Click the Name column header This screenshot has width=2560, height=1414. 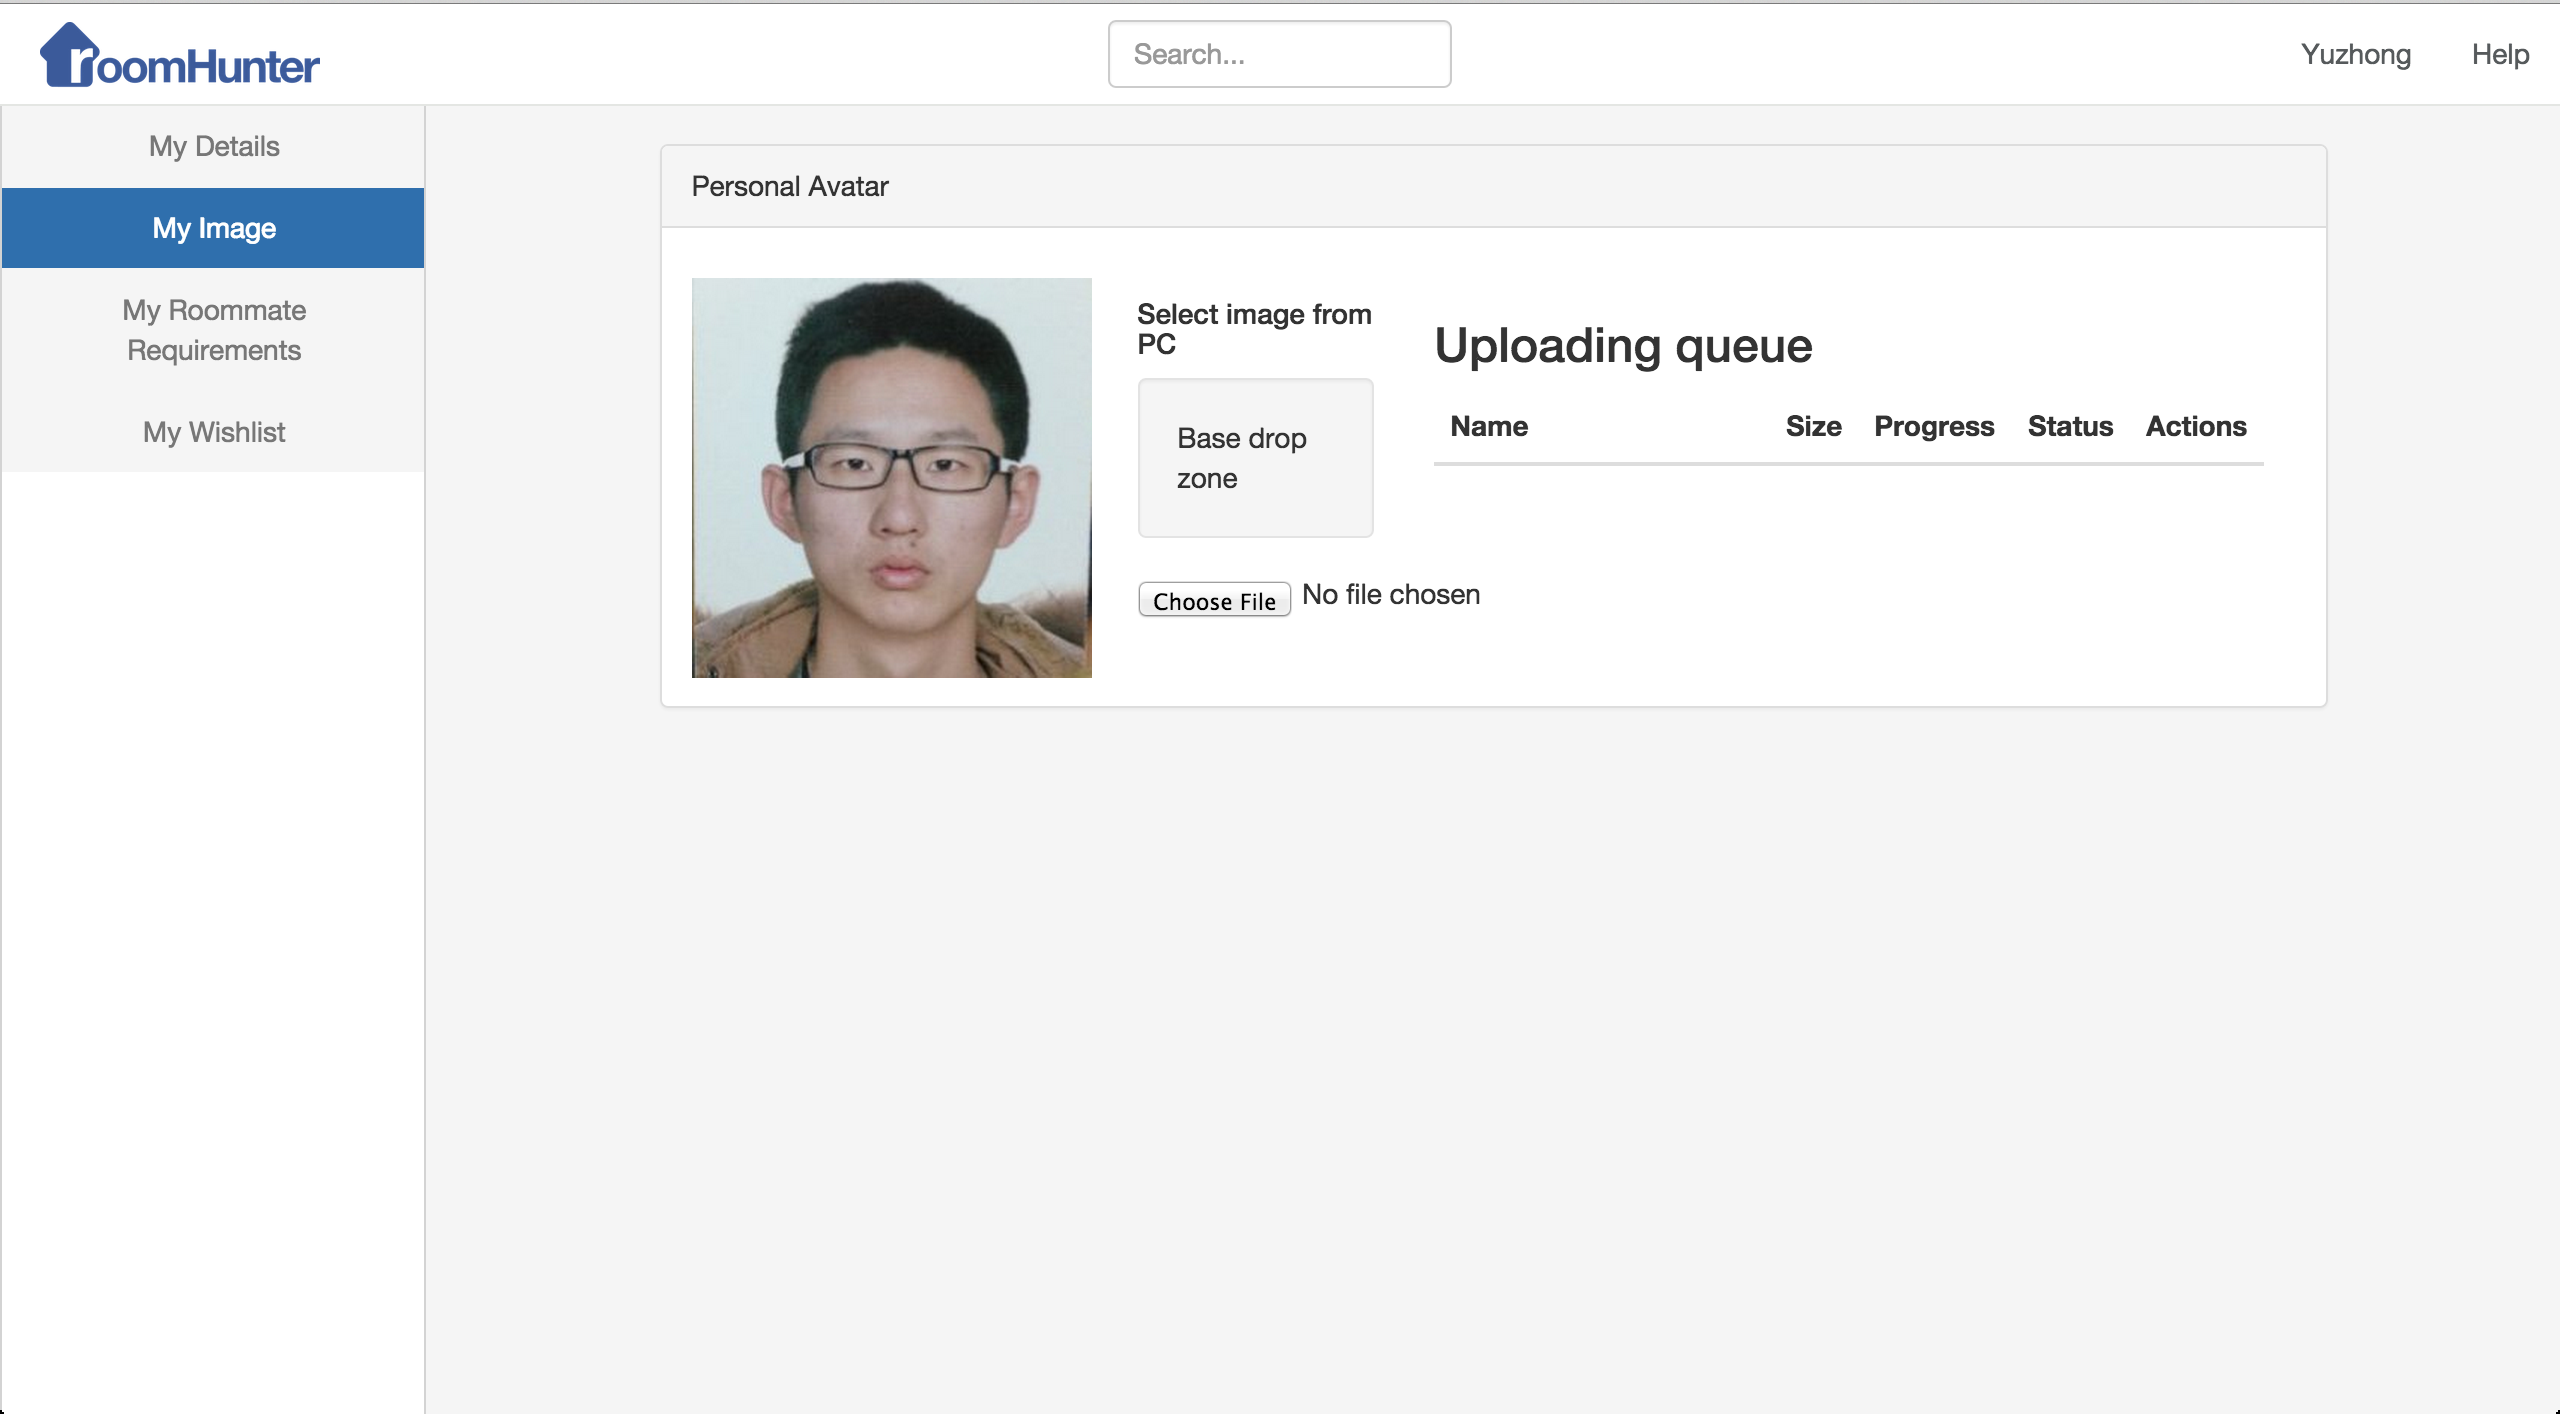(x=1488, y=427)
